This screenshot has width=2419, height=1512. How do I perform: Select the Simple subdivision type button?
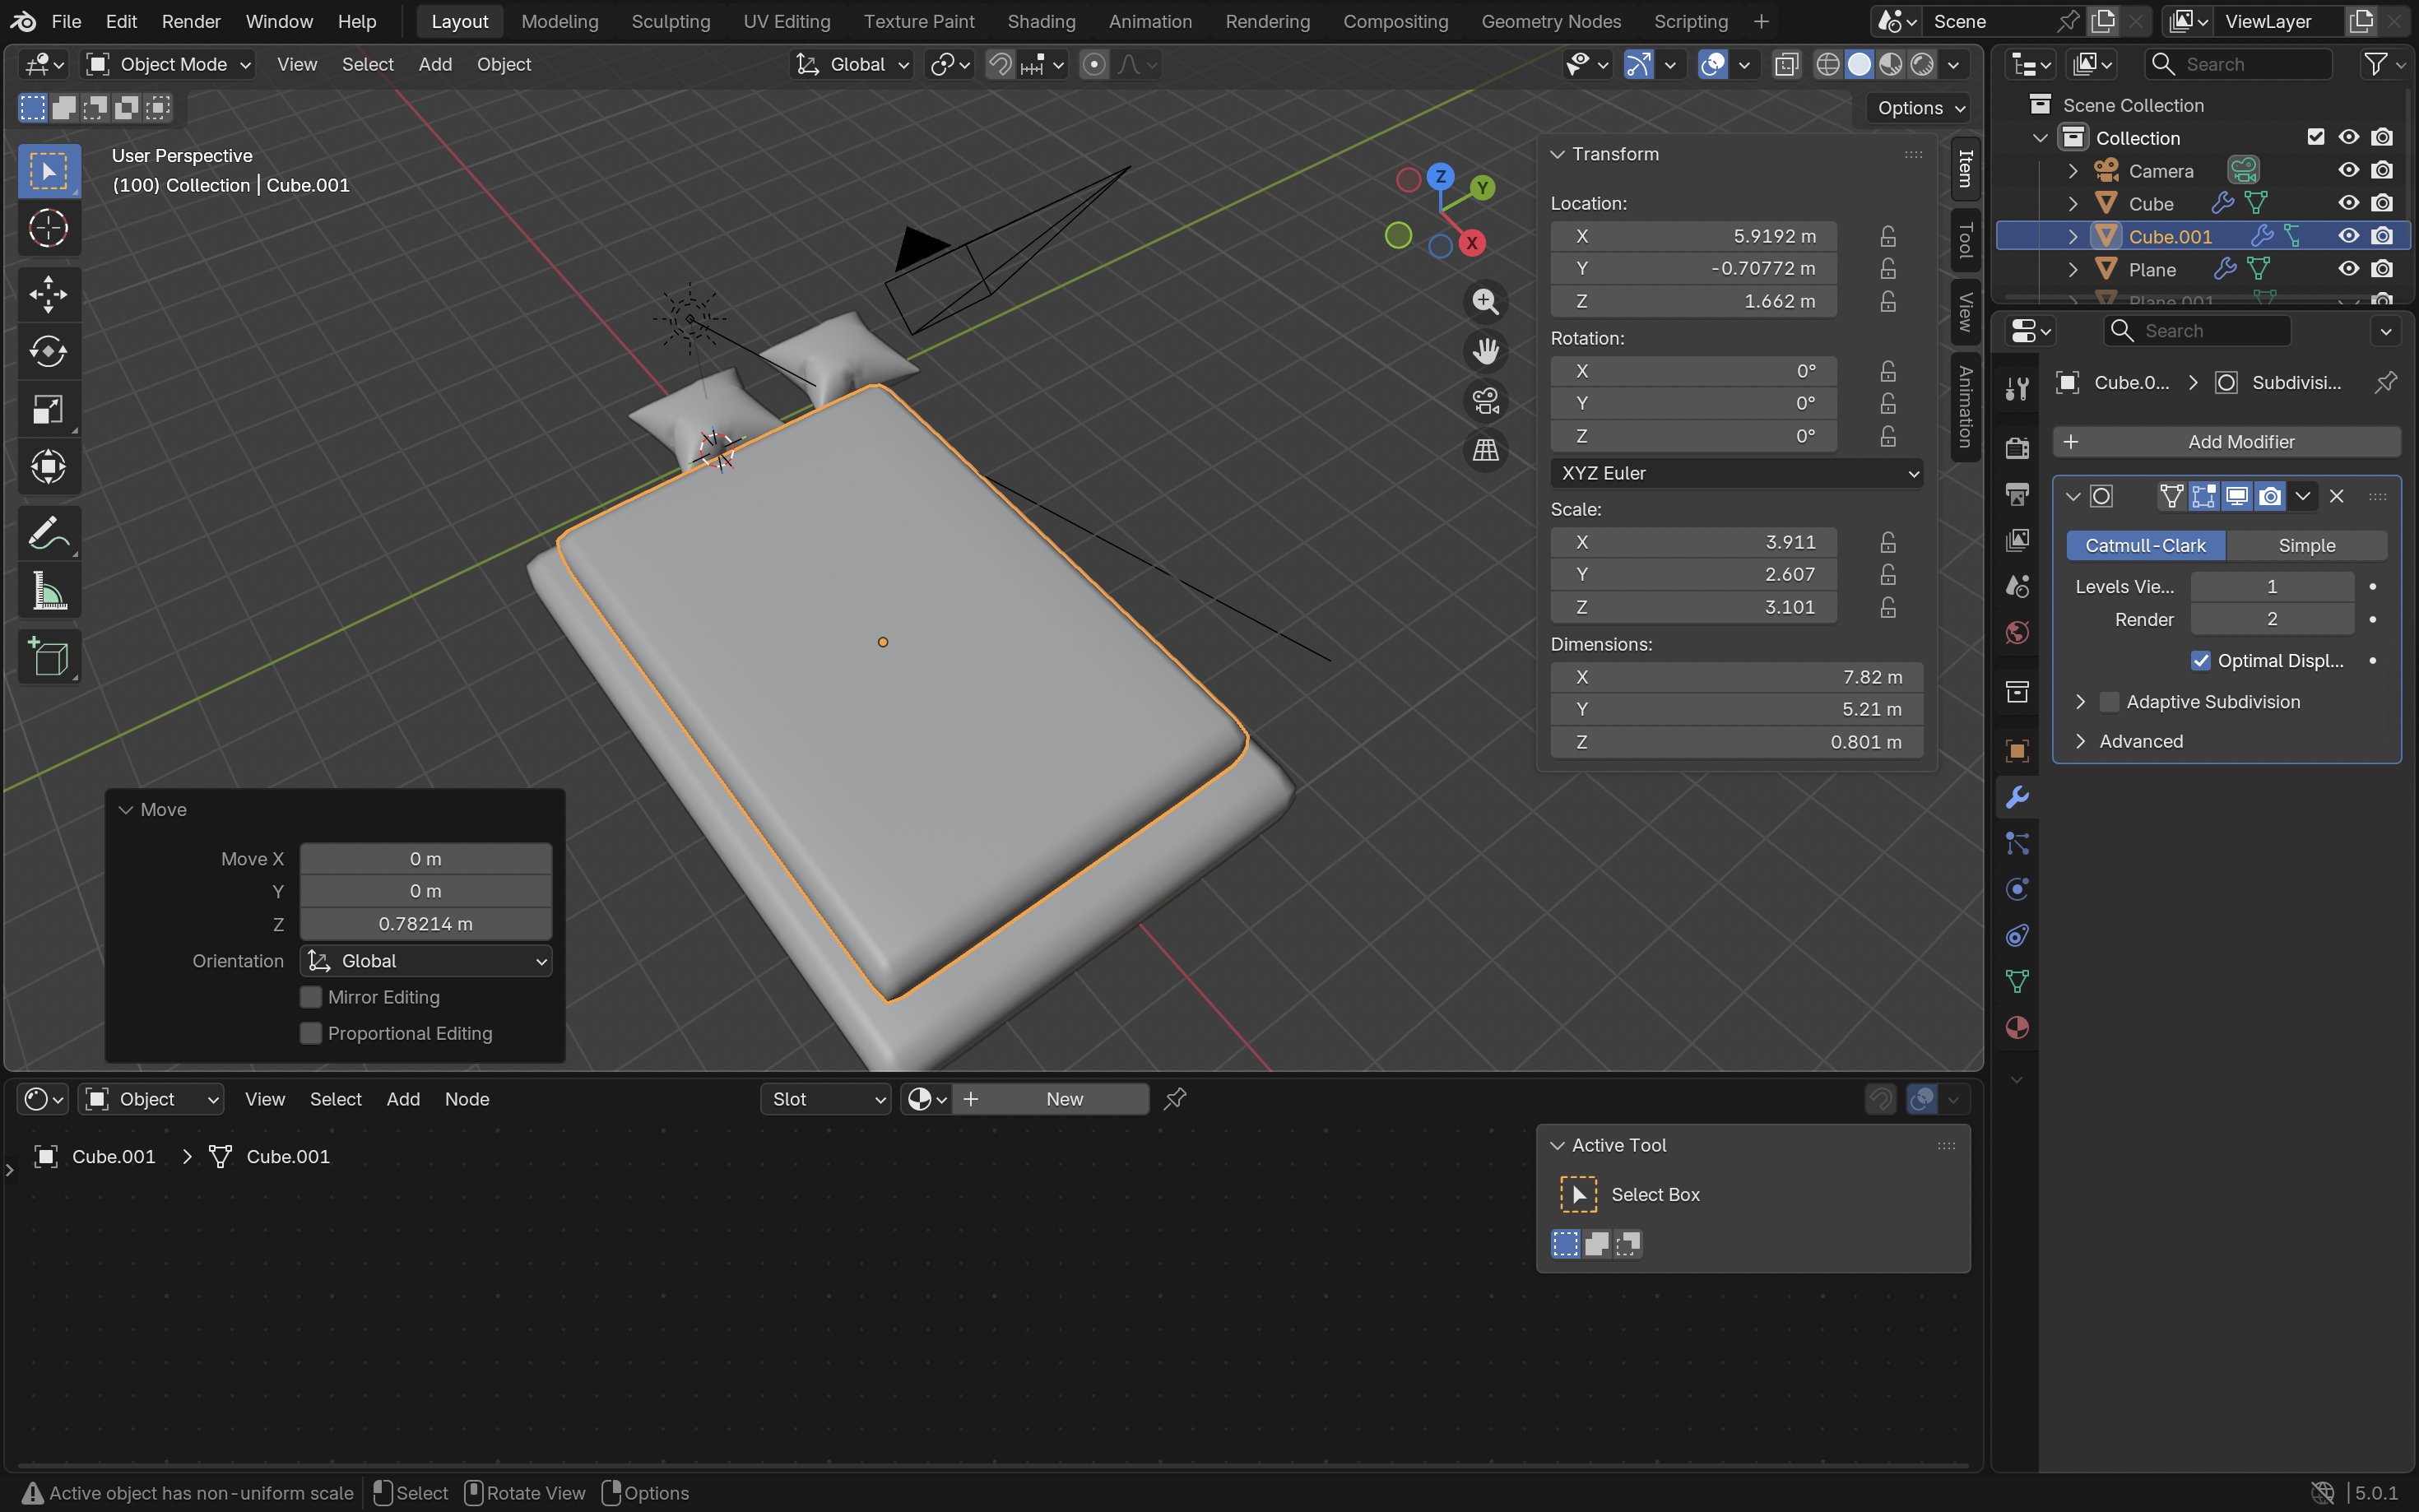tap(2306, 545)
